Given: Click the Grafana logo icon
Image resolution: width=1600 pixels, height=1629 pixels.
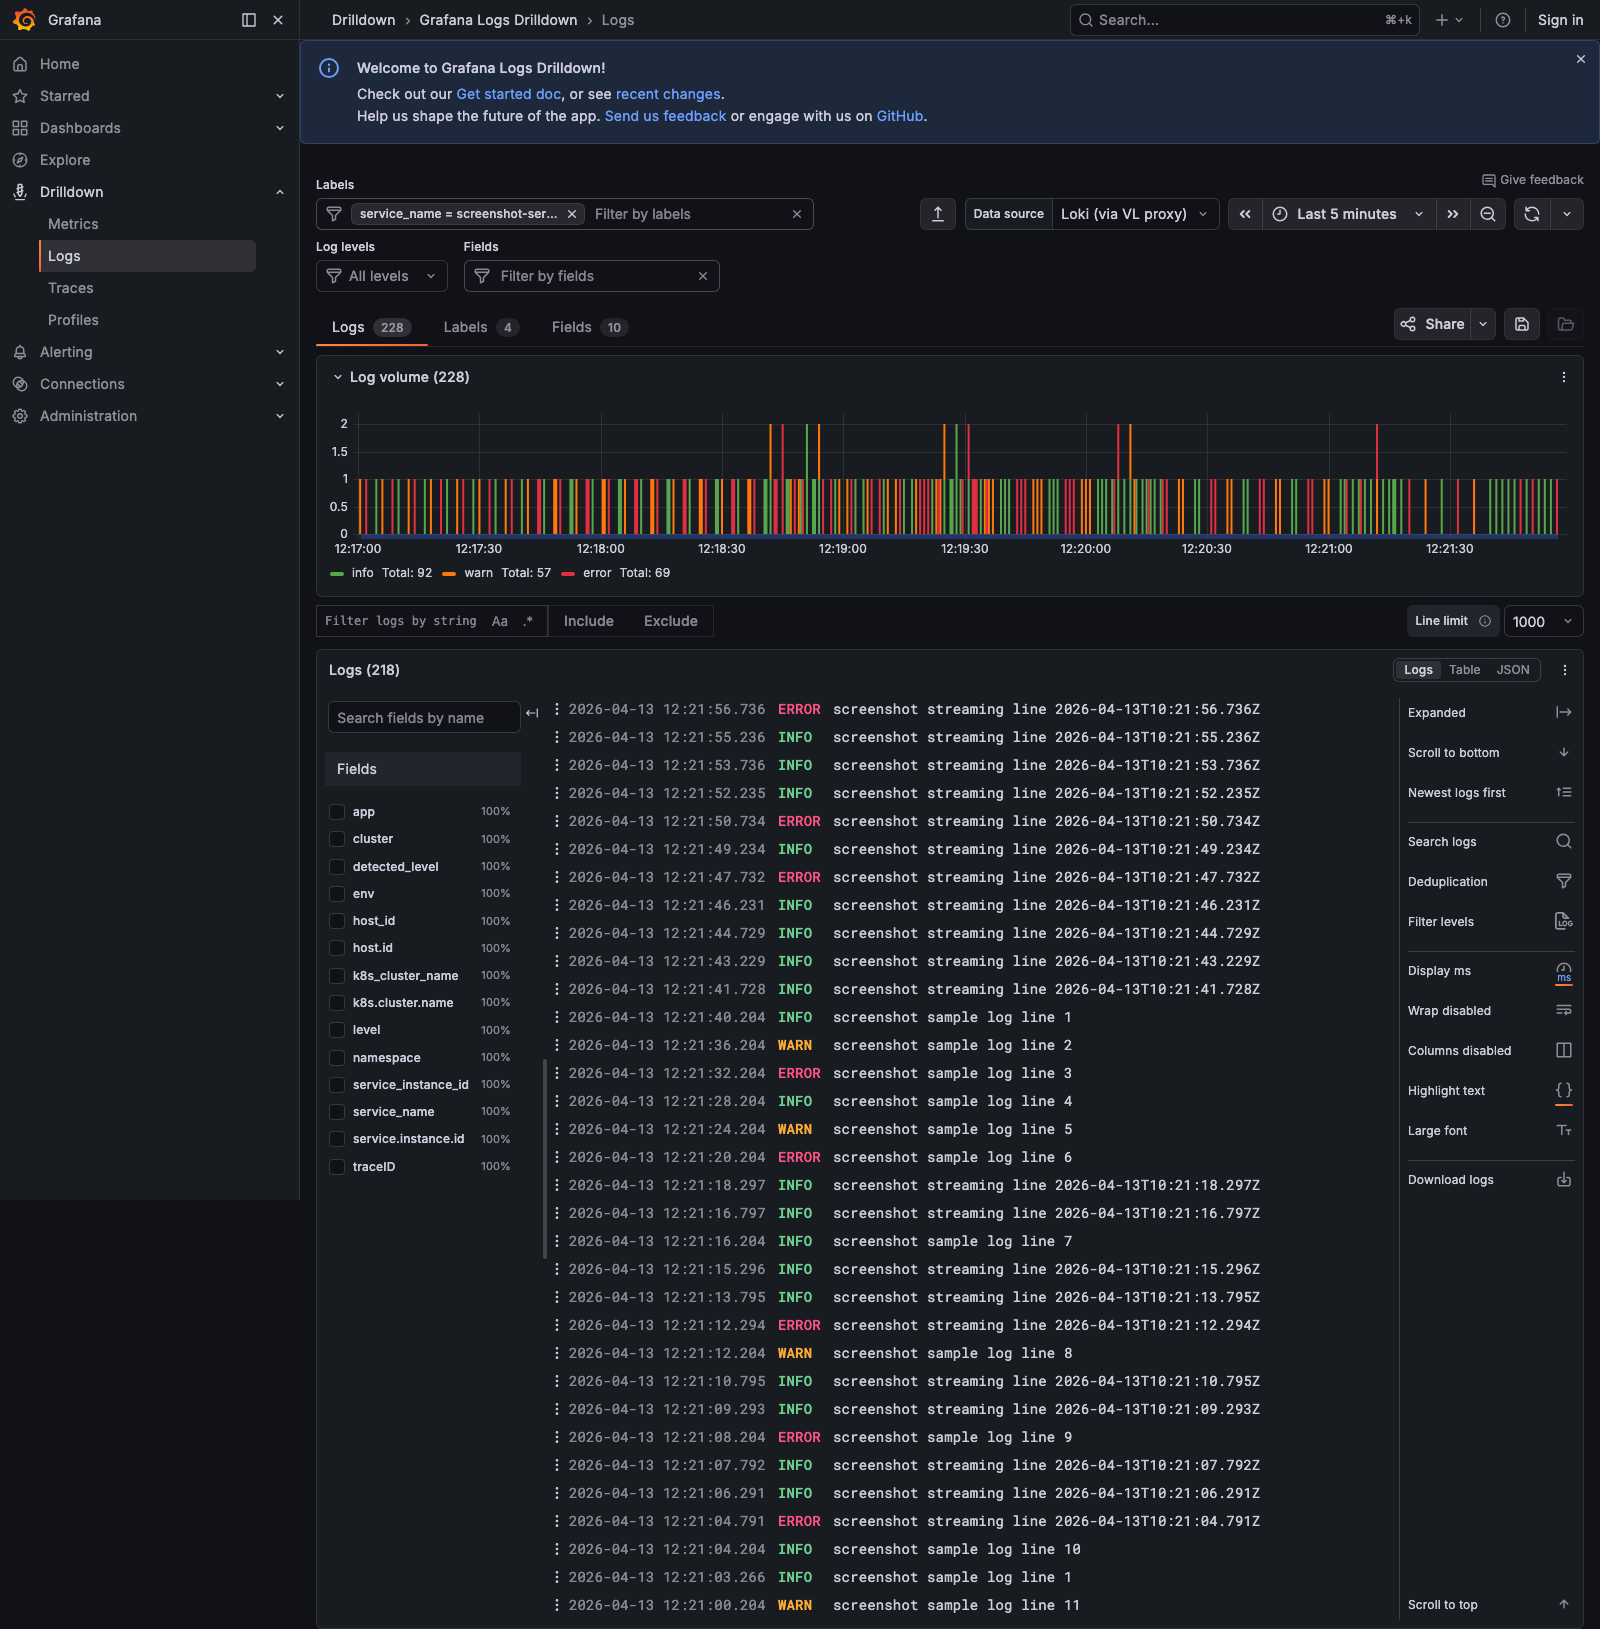Looking at the screenshot, I should coord(24,20).
